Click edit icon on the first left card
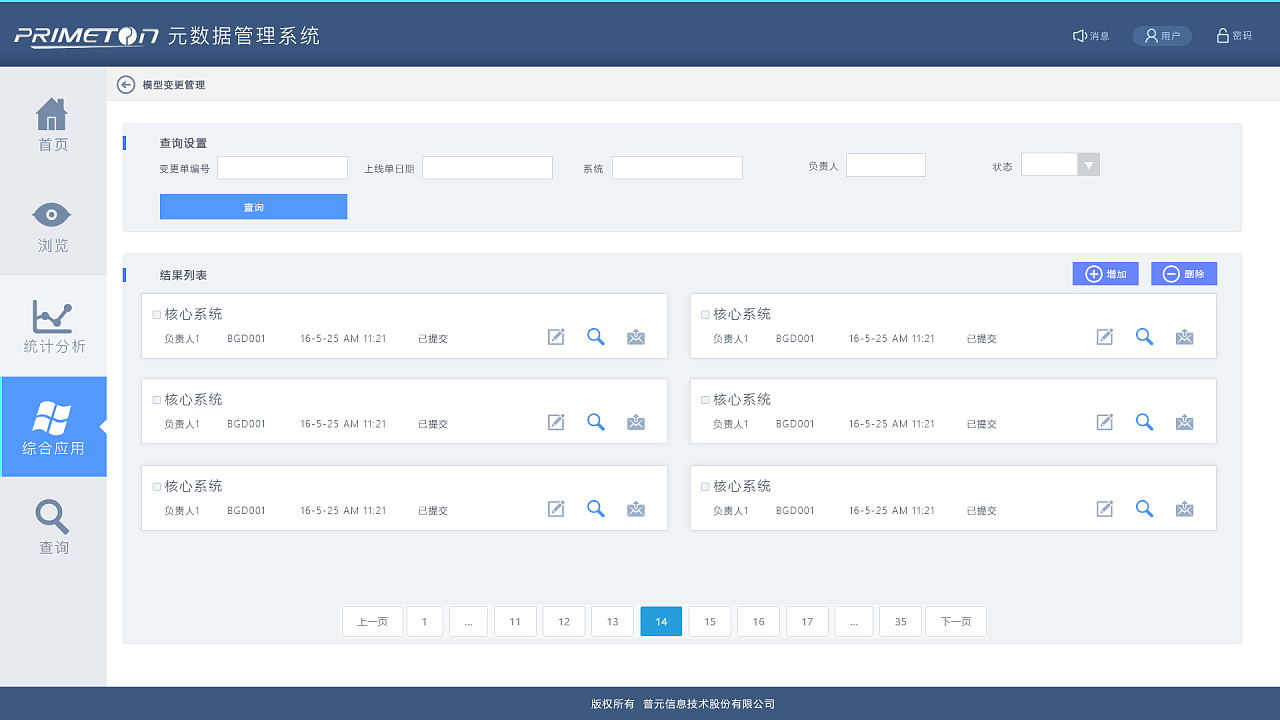1280x720 pixels. click(x=556, y=337)
